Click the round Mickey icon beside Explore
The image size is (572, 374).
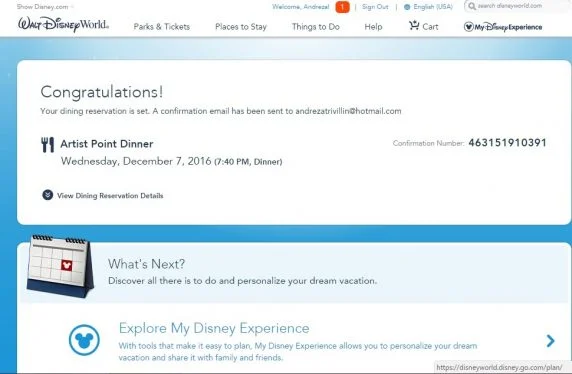pyautogui.click(x=84, y=340)
